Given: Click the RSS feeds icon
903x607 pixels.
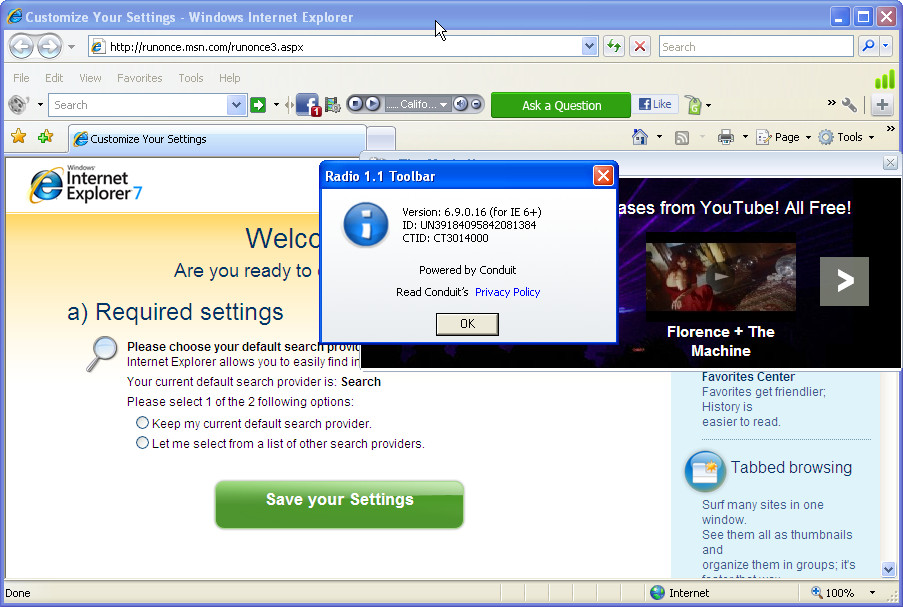Looking at the screenshot, I should point(682,138).
